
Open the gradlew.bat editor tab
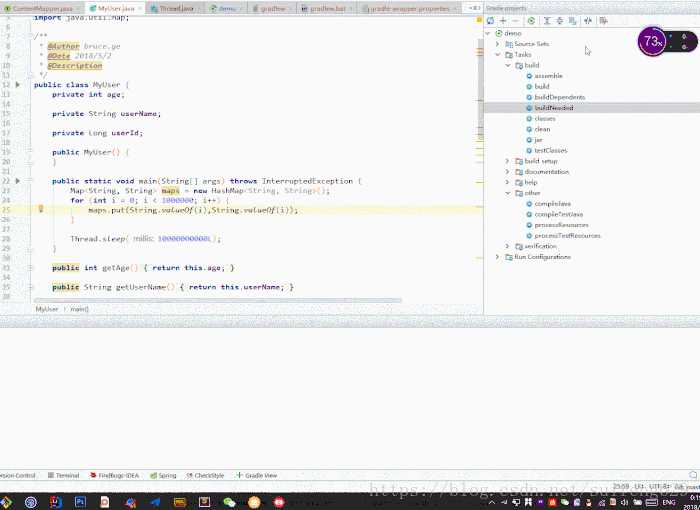(328, 8)
